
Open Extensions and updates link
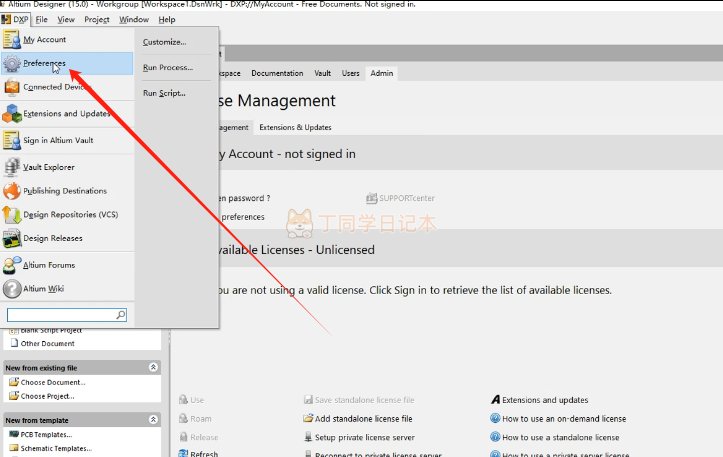545,400
